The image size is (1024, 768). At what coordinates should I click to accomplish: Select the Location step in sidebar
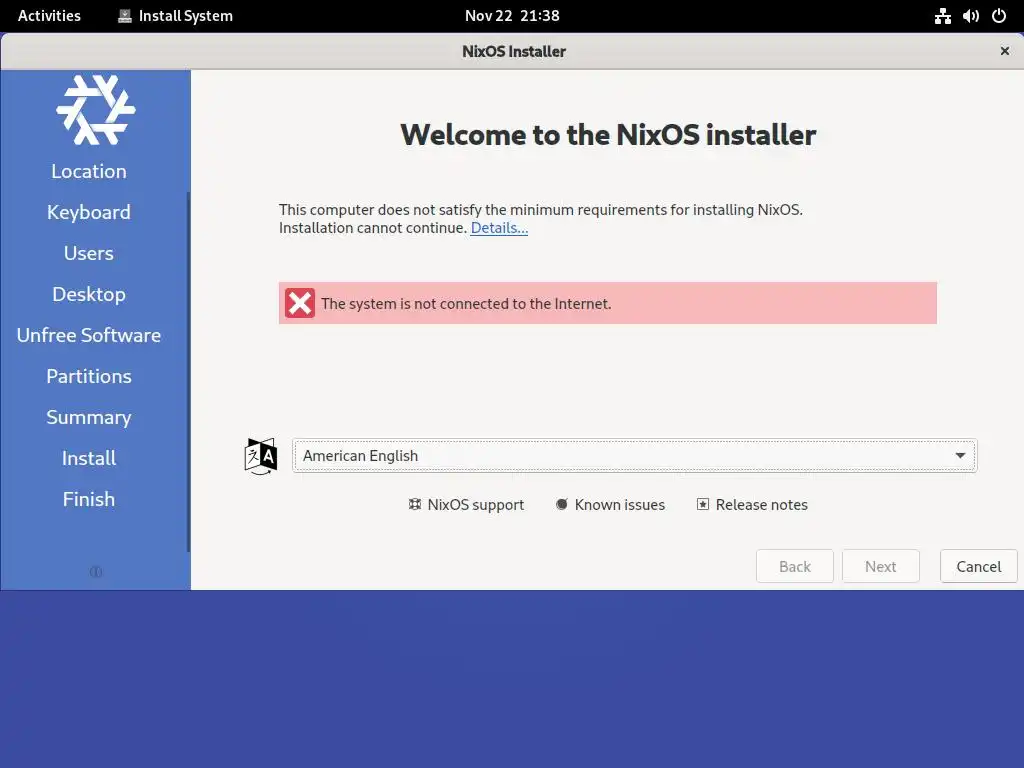[89, 171]
